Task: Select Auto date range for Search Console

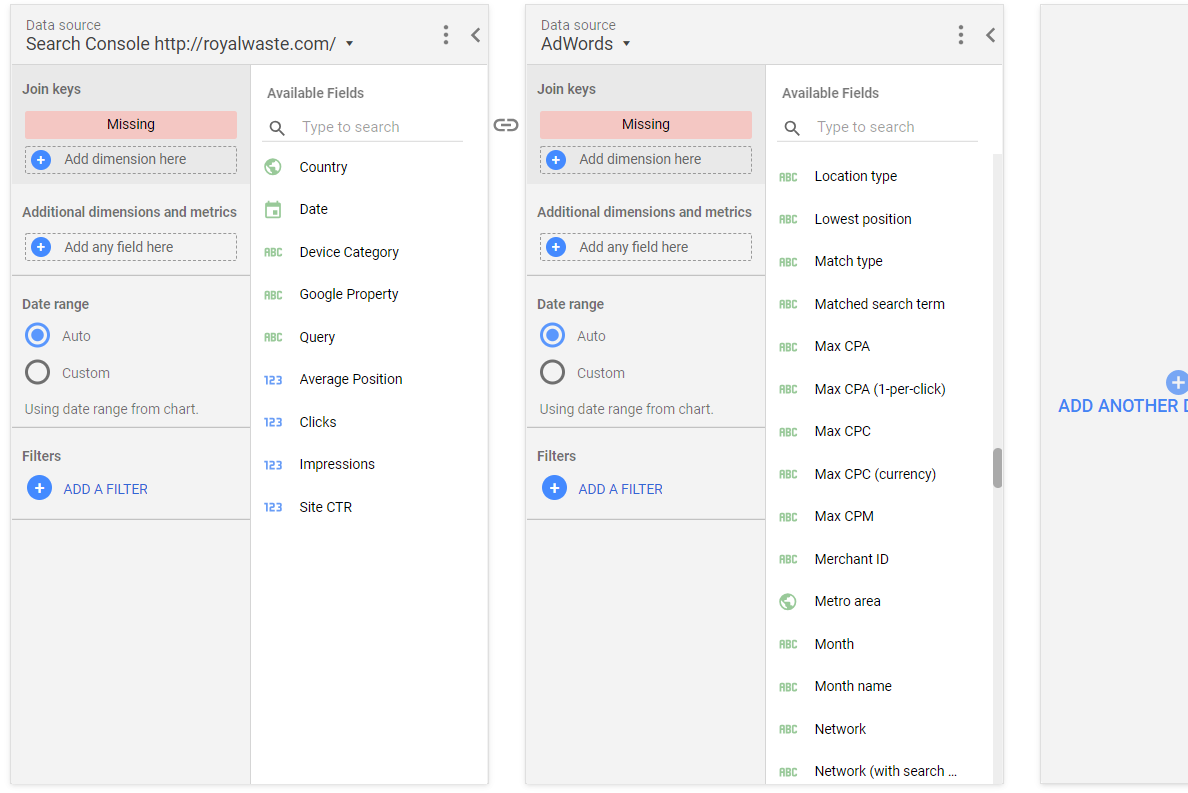Action: point(37,336)
